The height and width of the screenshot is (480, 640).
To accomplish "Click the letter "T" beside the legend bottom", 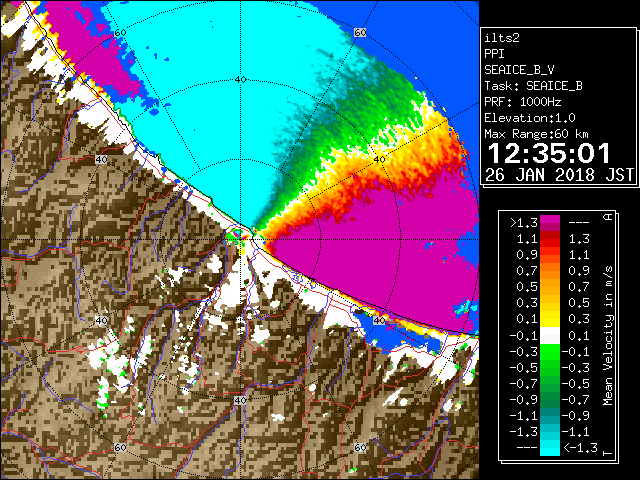I will pos(608,453).
